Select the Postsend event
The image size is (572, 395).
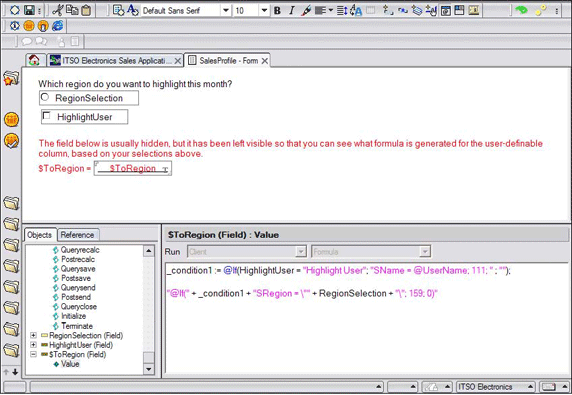pos(76,297)
